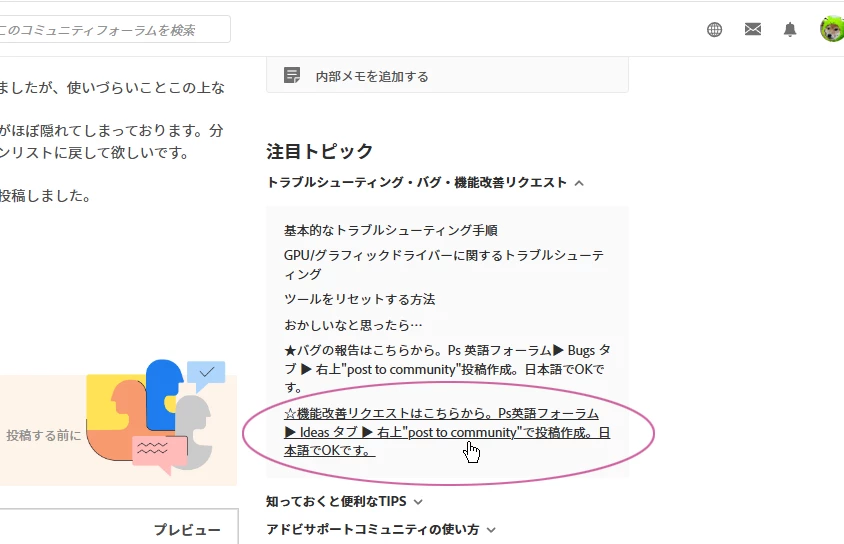
Task: Open the globe language selector icon
Action: point(714,30)
